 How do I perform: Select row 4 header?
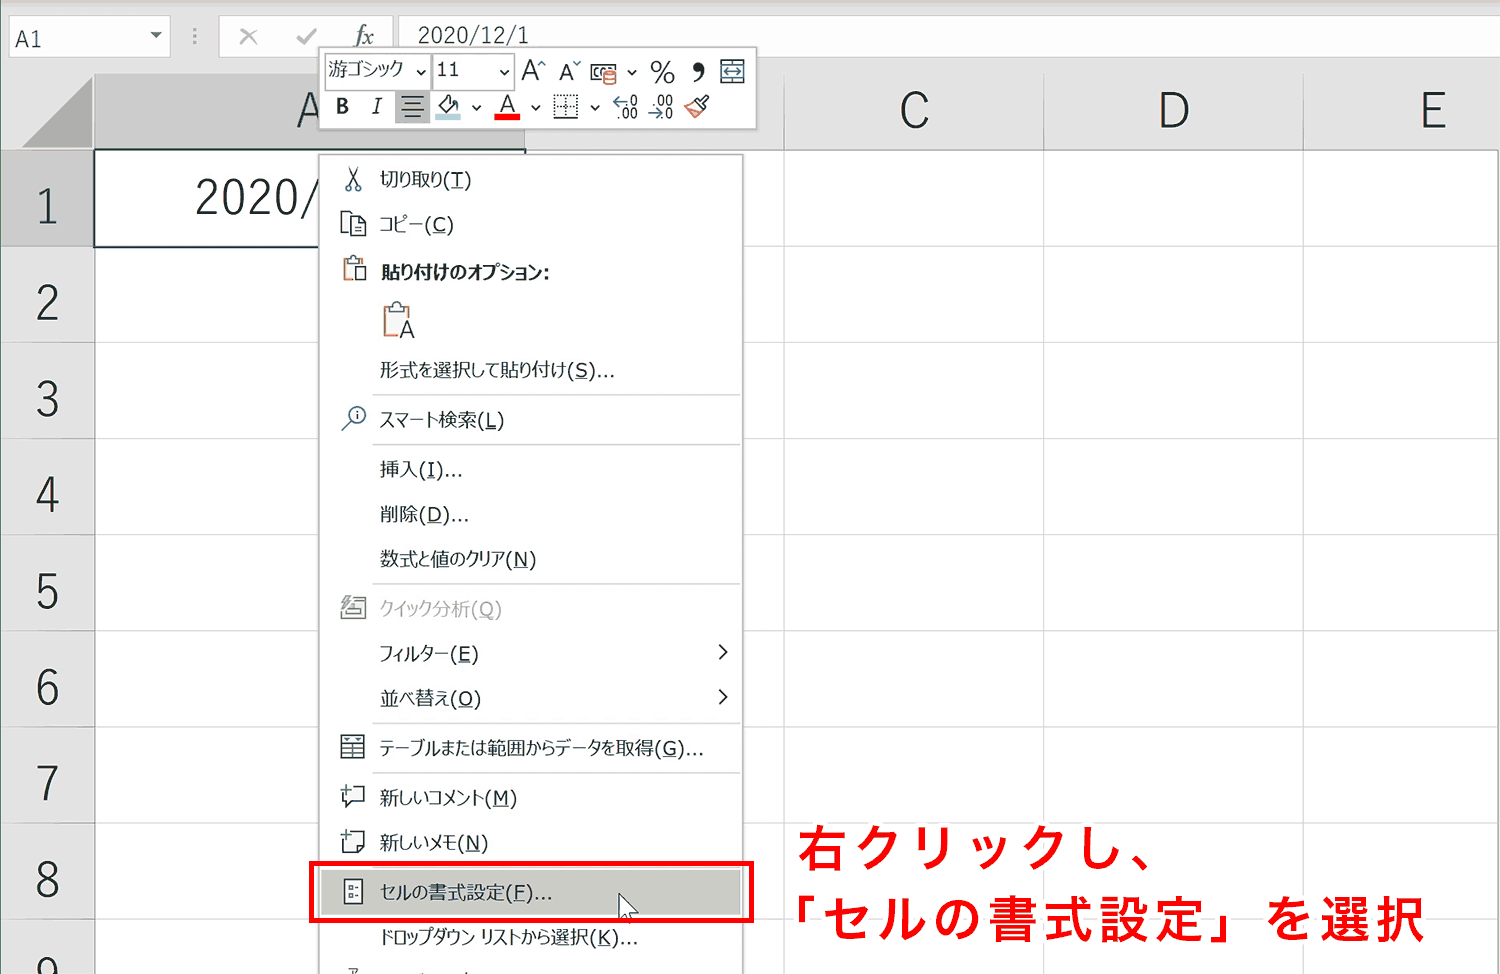tap(47, 487)
